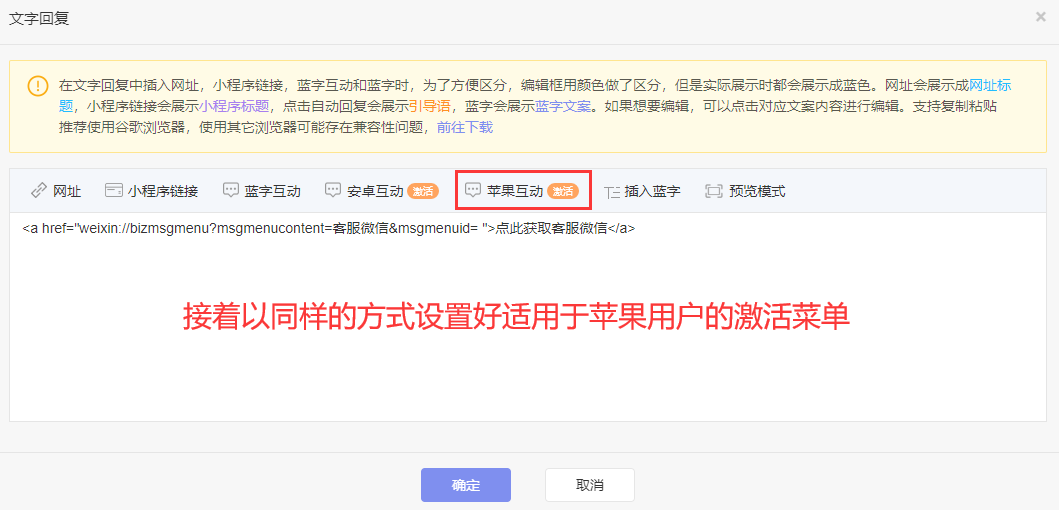Viewport: 1059px width, 510px height.
Task: Cancel with the 取消 button
Action: point(590,485)
